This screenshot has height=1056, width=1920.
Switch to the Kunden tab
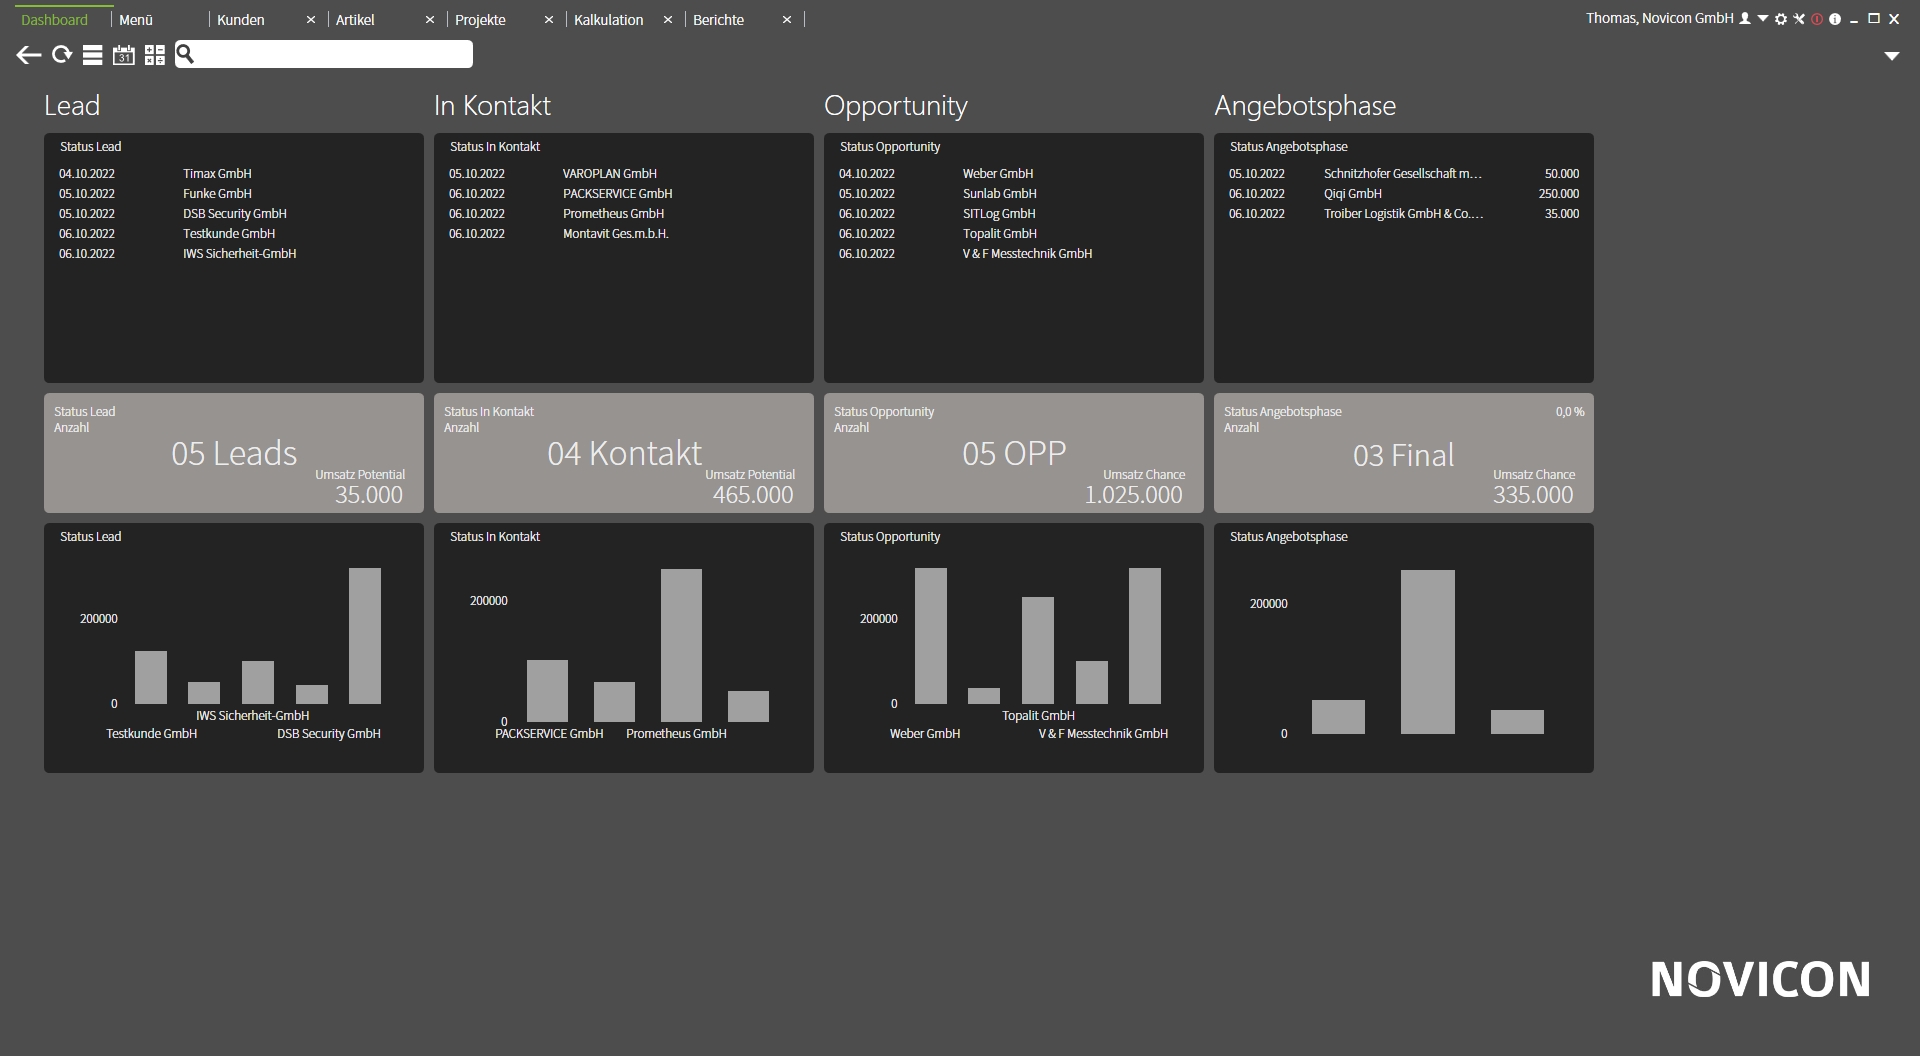[241, 20]
